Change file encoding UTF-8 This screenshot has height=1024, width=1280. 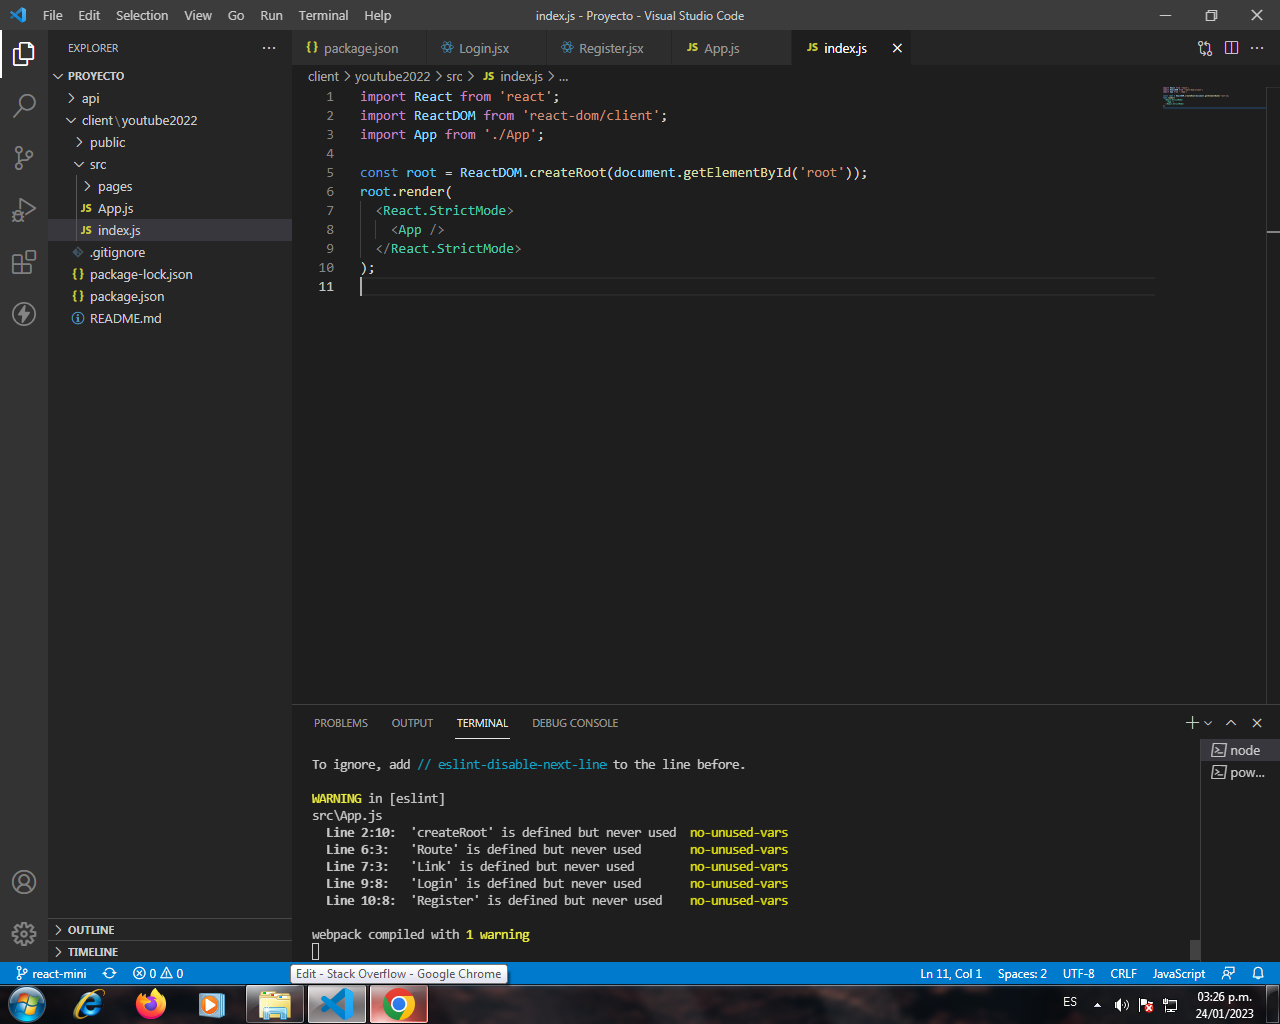click(1078, 973)
